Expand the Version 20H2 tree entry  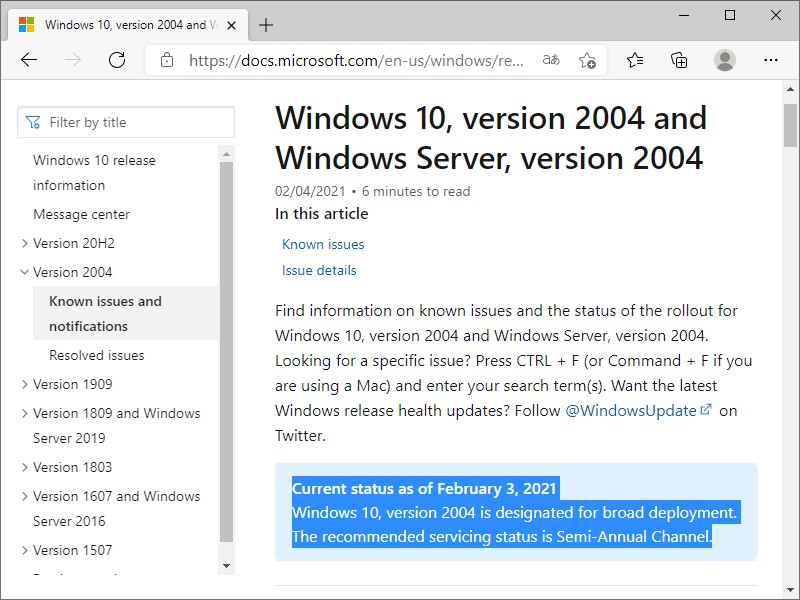[25, 243]
